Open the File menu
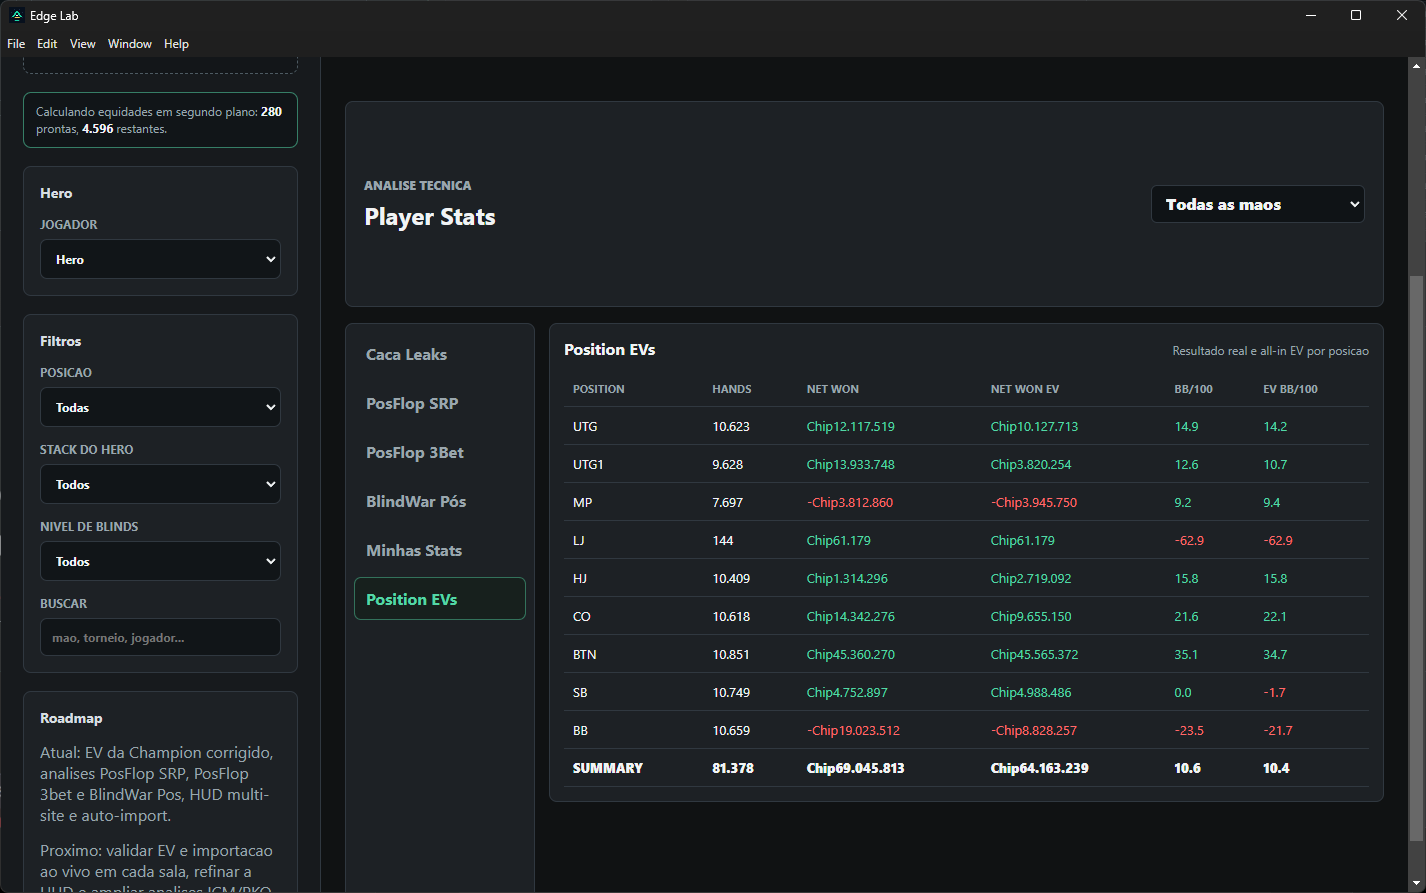This screenshot has height=893, width=1426. click(x=16, y=44)
